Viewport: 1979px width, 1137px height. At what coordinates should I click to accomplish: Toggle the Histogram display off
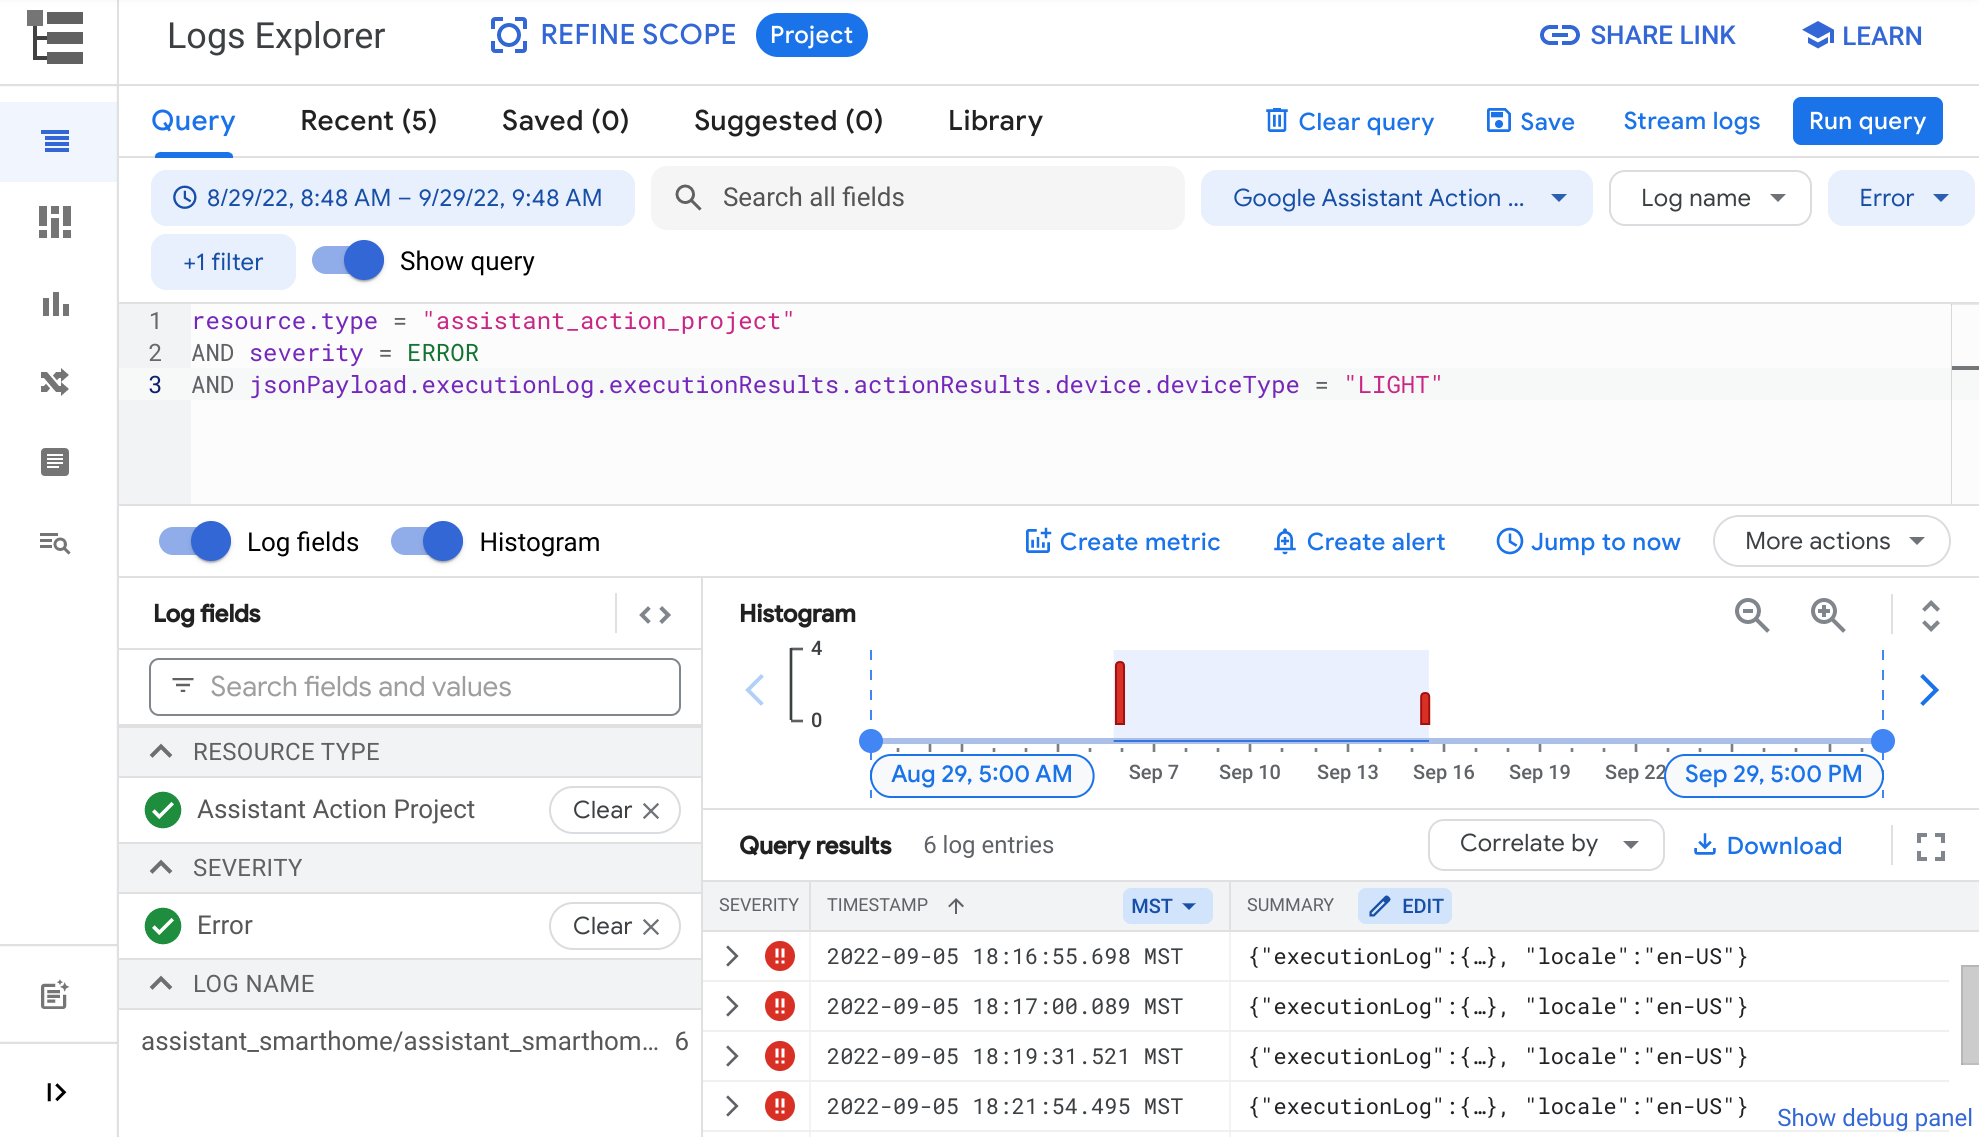coord(425,542)
